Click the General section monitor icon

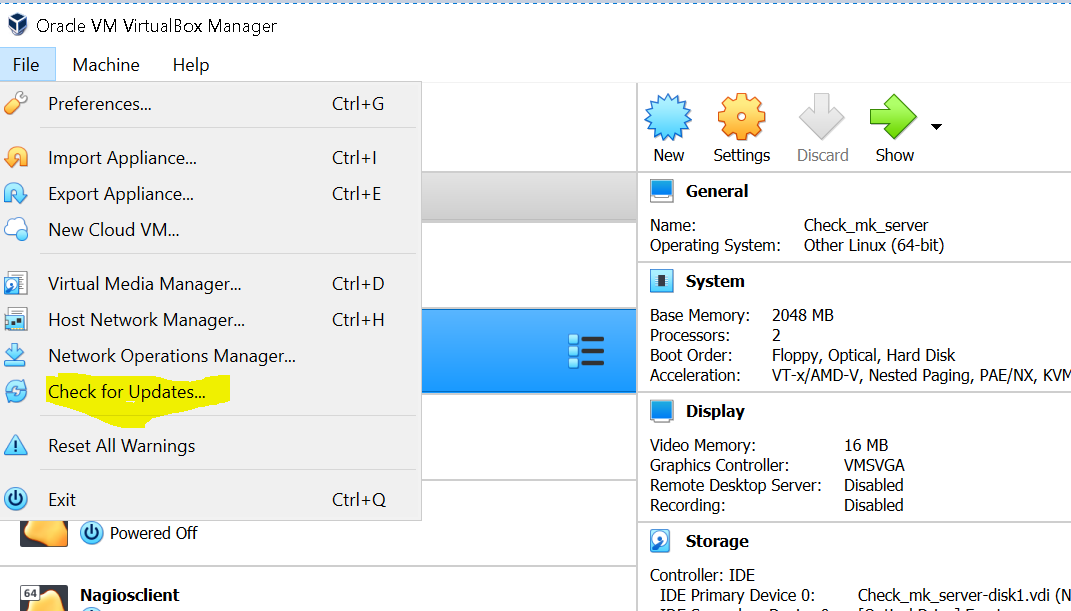tap(662, 190)
